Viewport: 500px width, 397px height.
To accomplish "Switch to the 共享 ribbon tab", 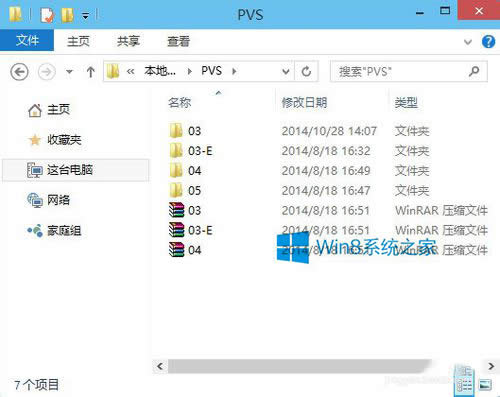I will [x=128, y=41].
